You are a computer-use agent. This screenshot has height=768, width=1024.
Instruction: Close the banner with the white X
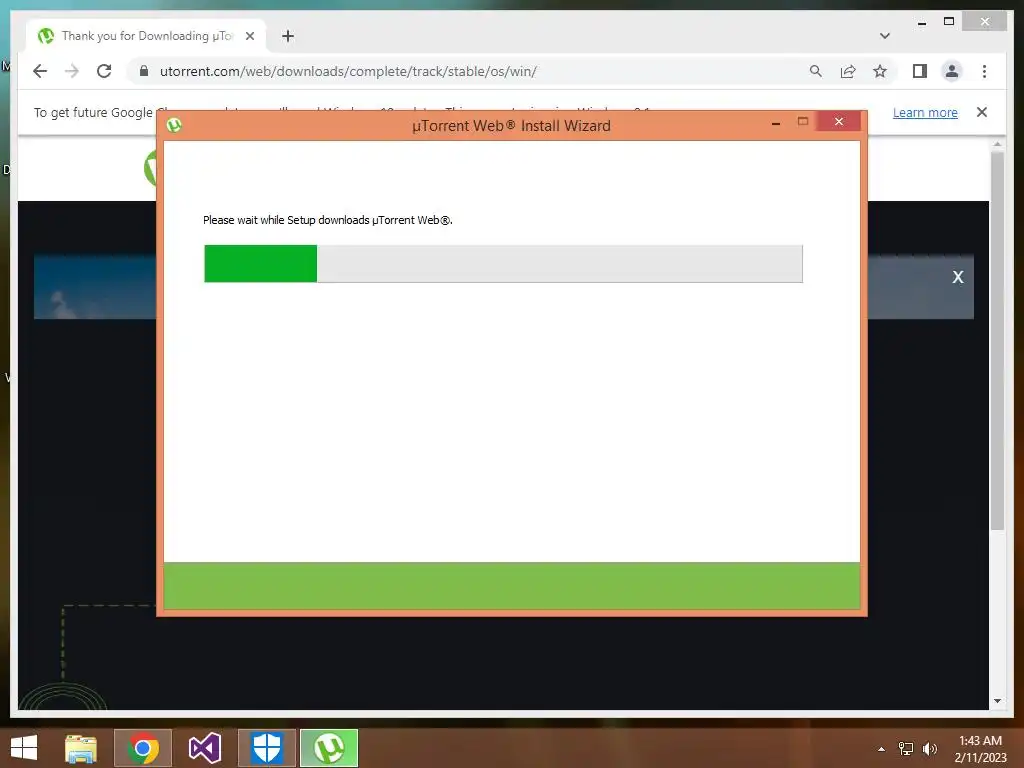957,277
